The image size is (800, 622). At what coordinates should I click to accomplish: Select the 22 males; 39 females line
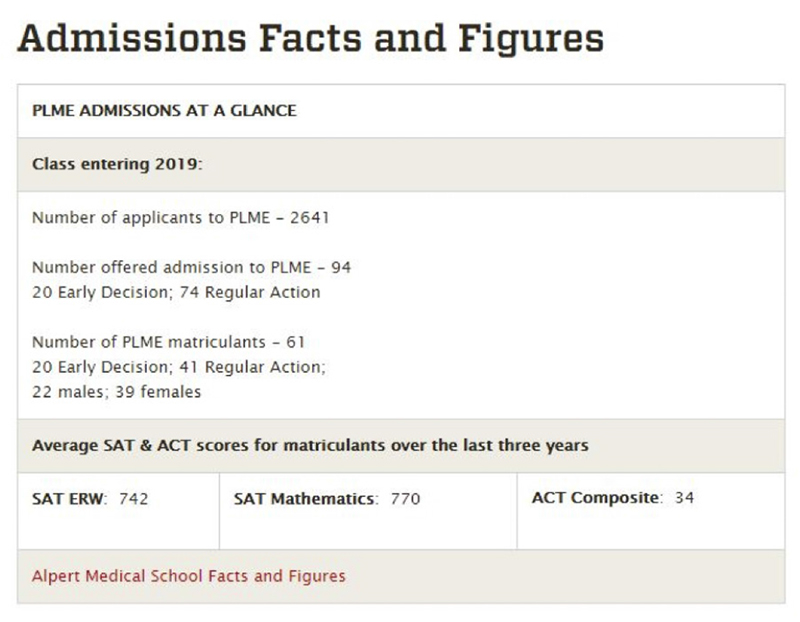click(x=116, y=392)
